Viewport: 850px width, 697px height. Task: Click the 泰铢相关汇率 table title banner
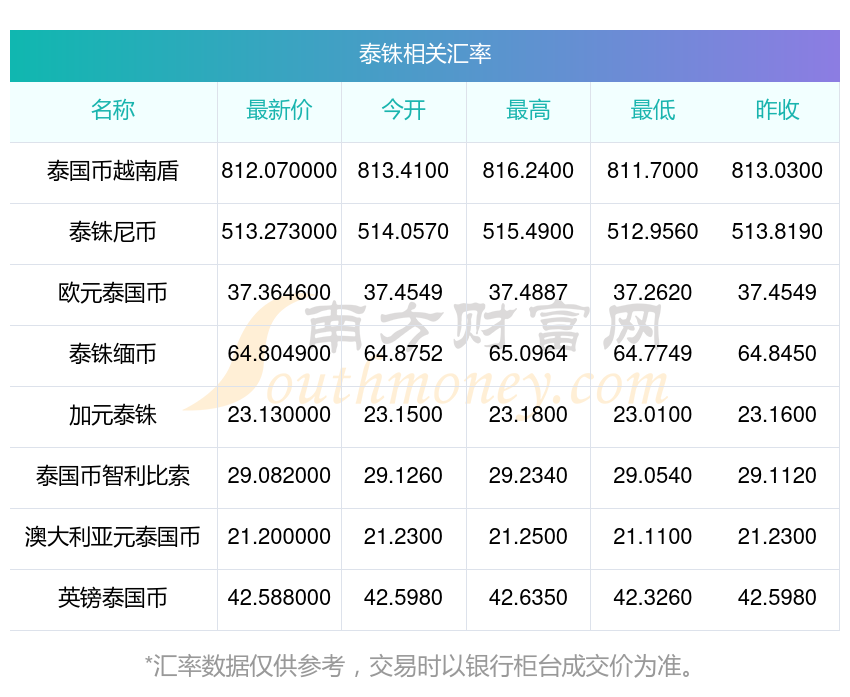(x=425, y=54)
